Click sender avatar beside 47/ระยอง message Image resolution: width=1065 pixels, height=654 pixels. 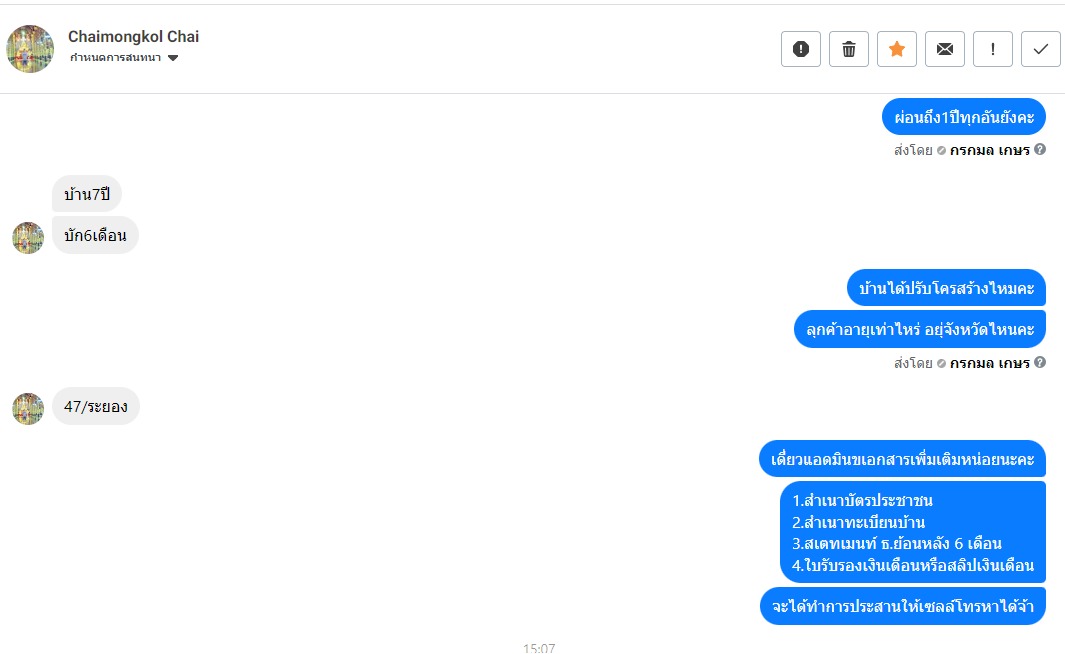coord(28,408)
